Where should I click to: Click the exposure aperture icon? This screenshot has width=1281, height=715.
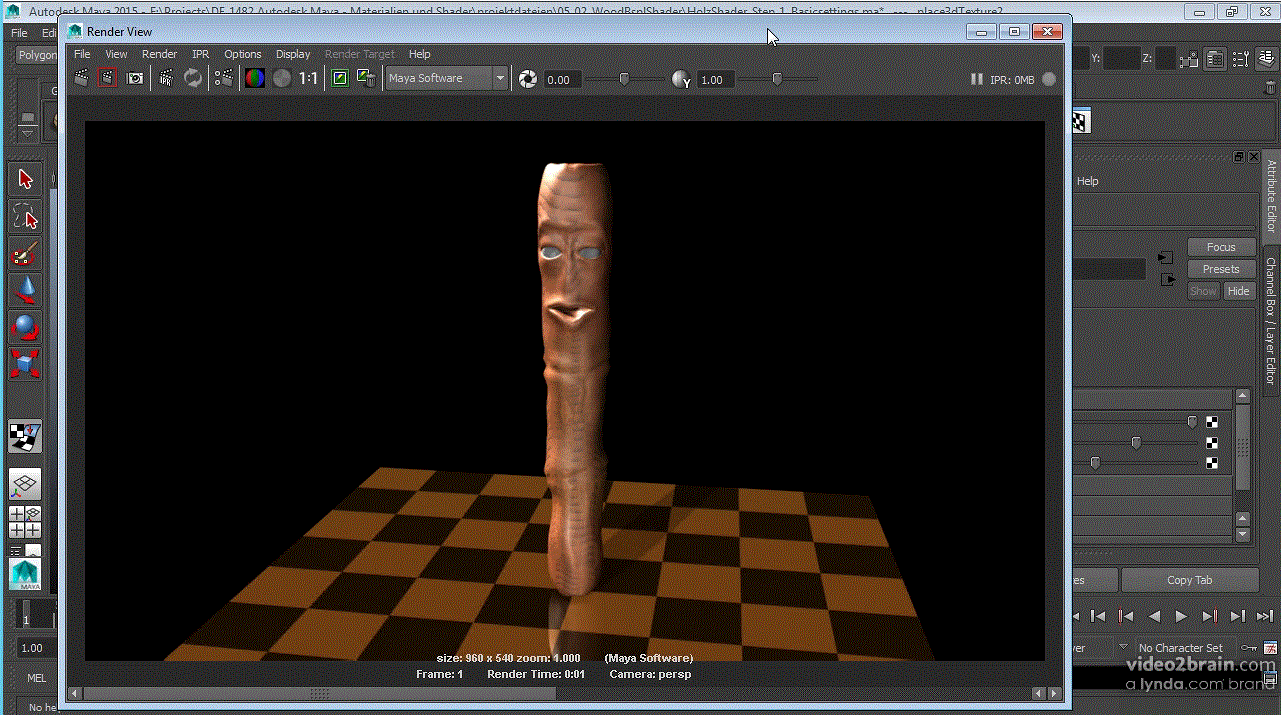point(527,79)
